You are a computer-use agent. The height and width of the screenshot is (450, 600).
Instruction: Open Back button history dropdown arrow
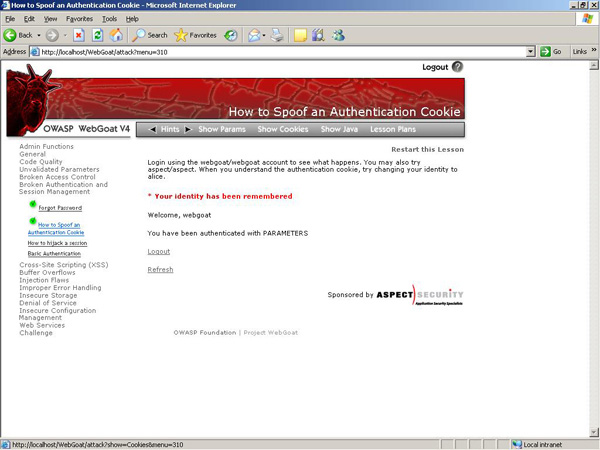(x=39, y=35)
